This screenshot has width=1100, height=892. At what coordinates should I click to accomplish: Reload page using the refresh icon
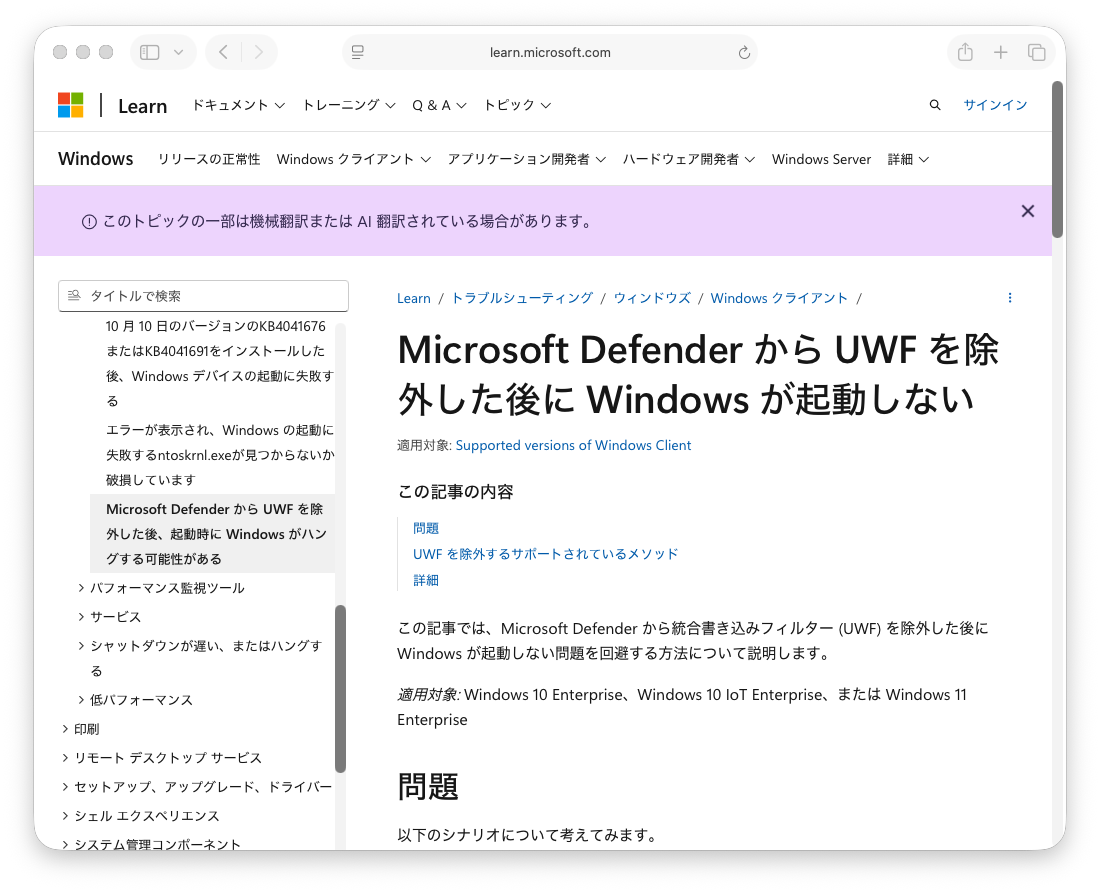click(x=743, y=52)
